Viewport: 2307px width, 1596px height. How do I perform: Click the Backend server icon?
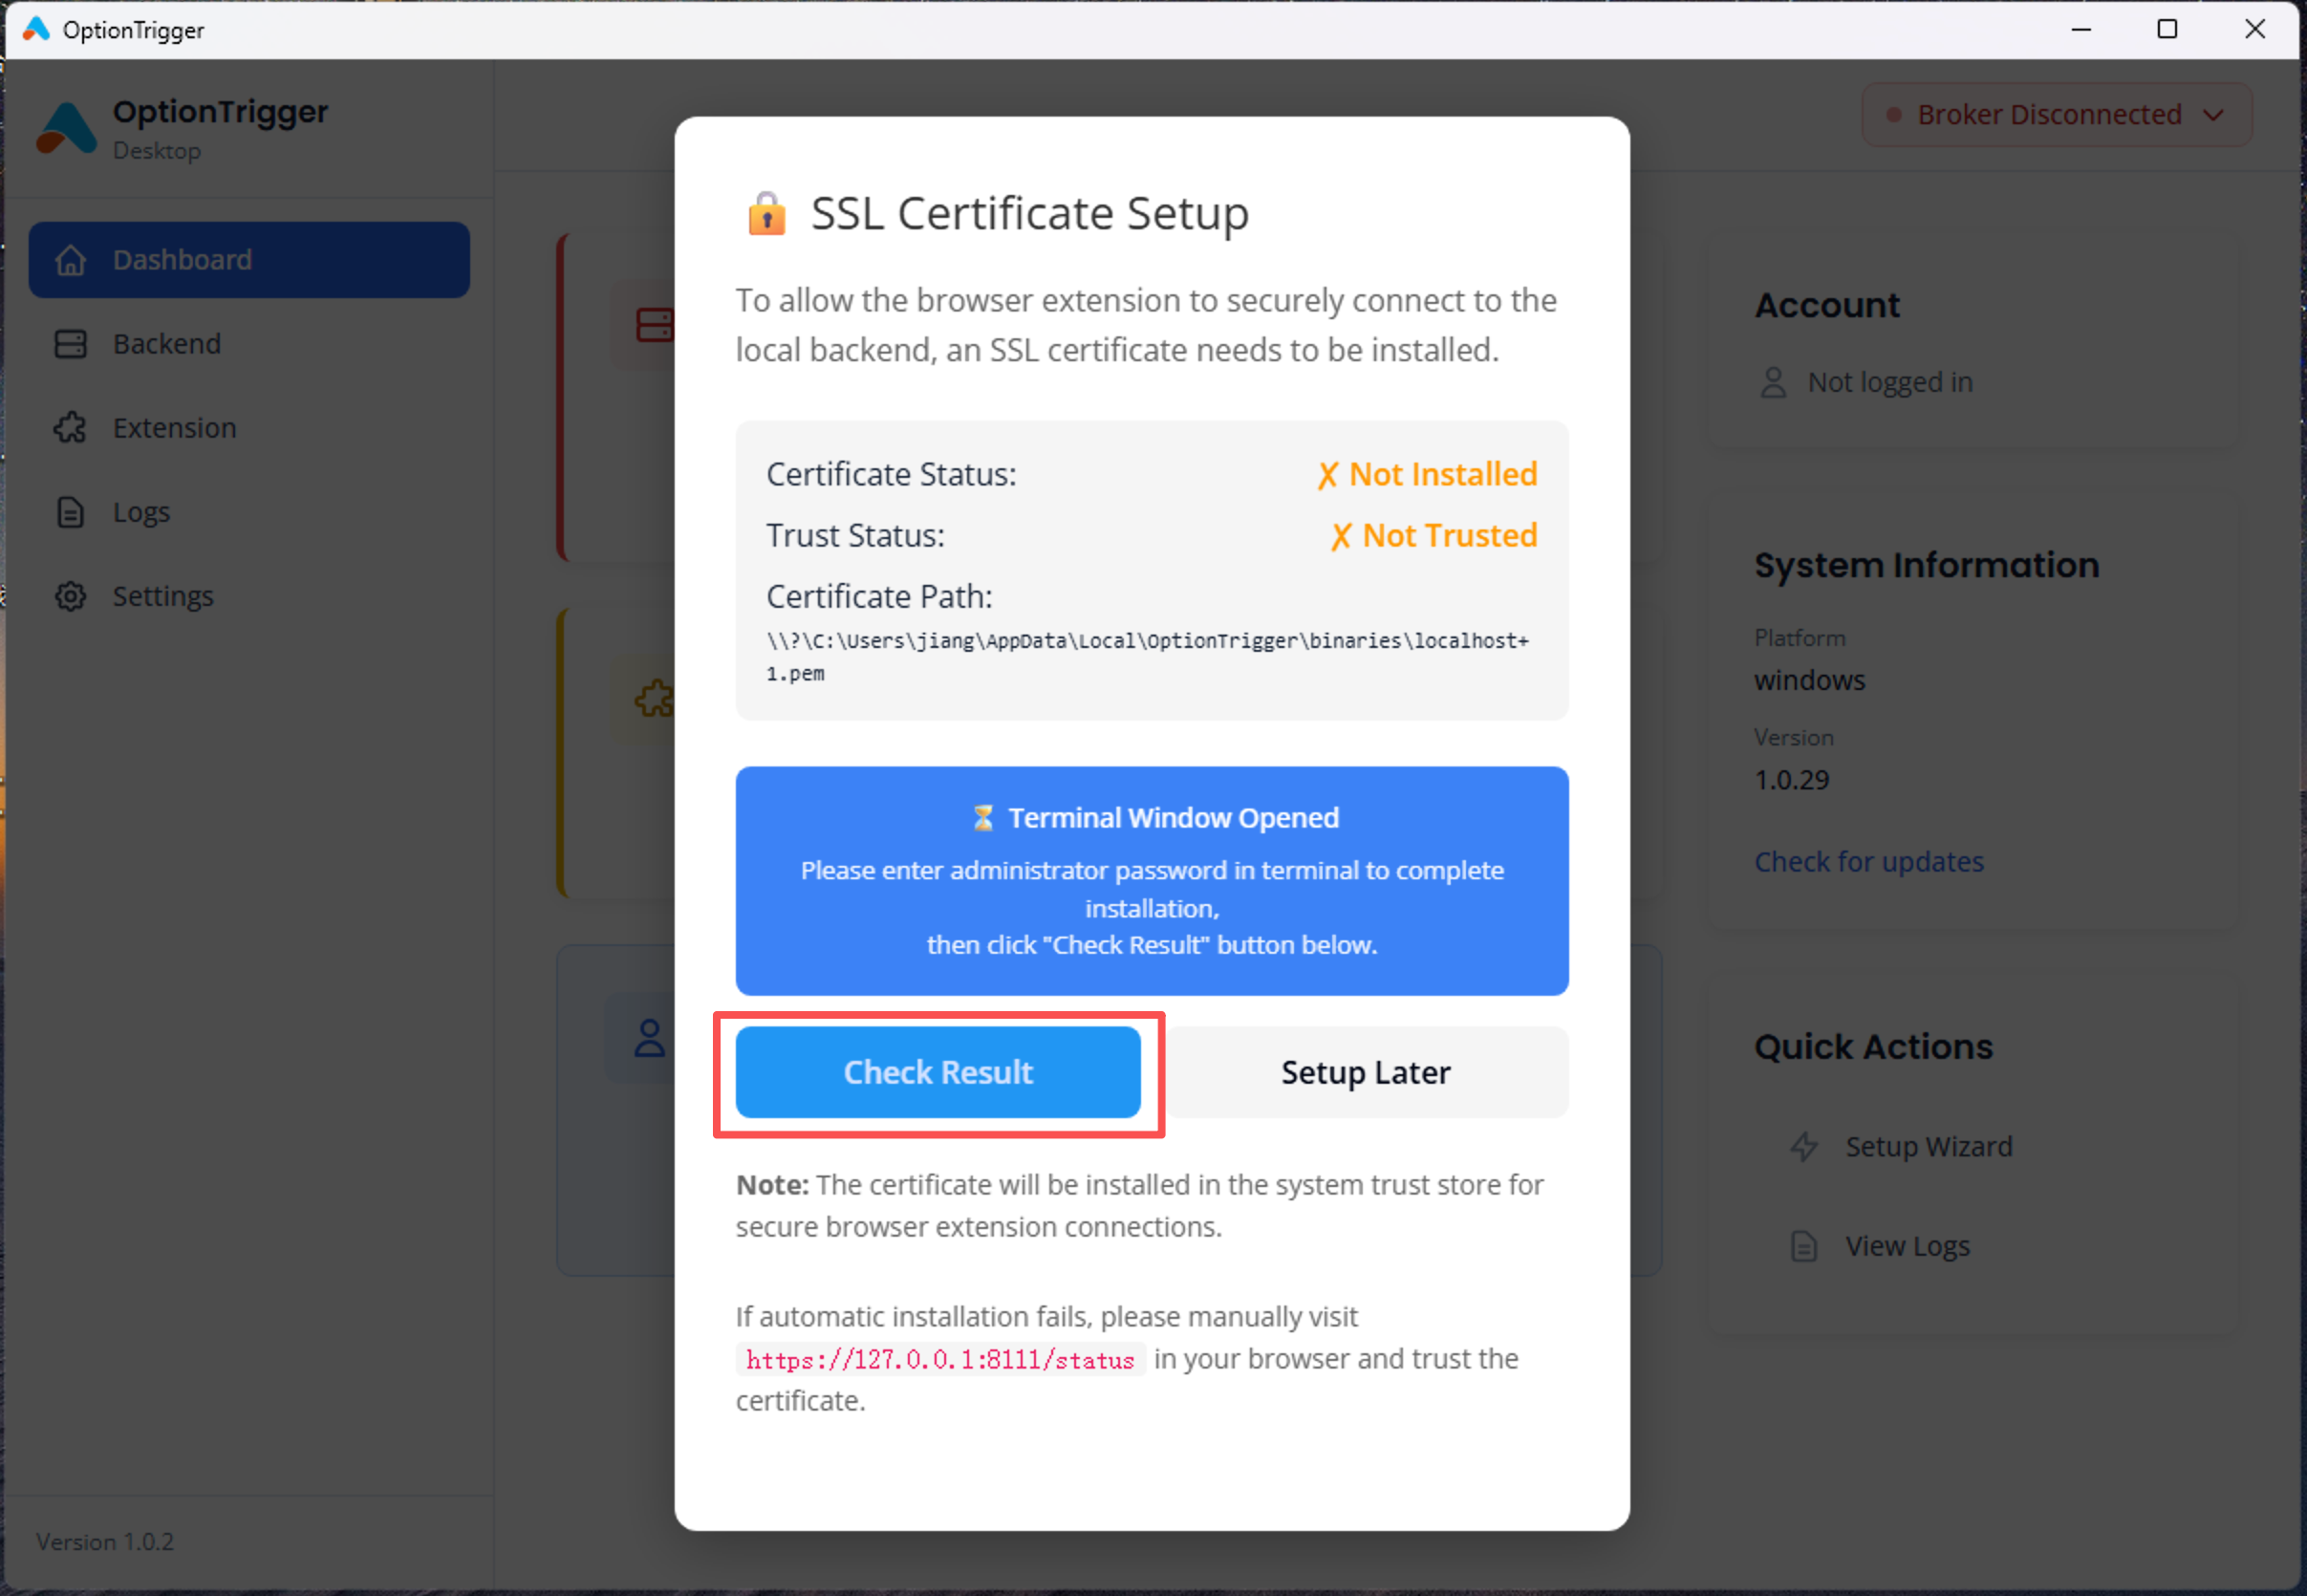[x=70, y=344]
